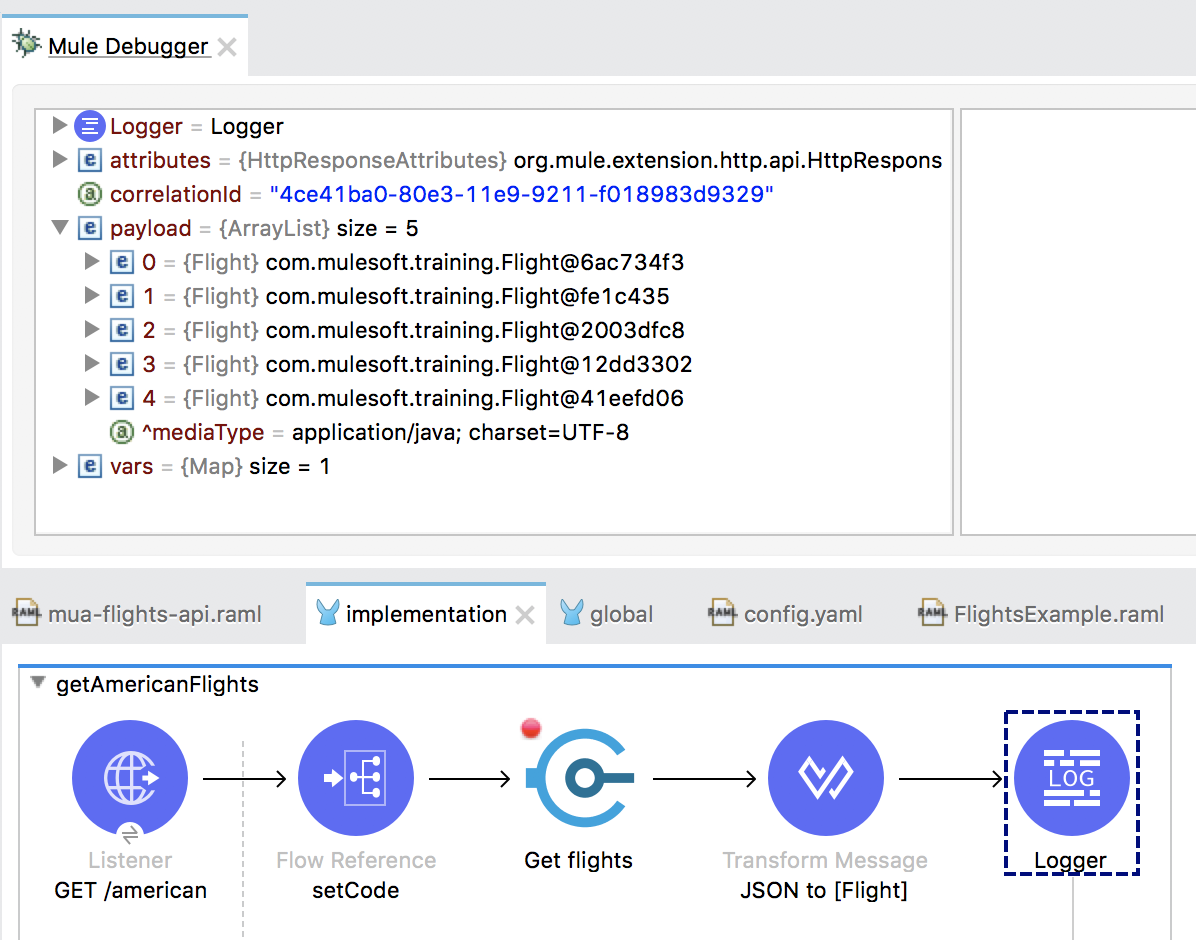1196x940 pixels.
Task: Click icon for Flight@41eefd06 entry
Action: pyautogui.click(x=122, y=398)
